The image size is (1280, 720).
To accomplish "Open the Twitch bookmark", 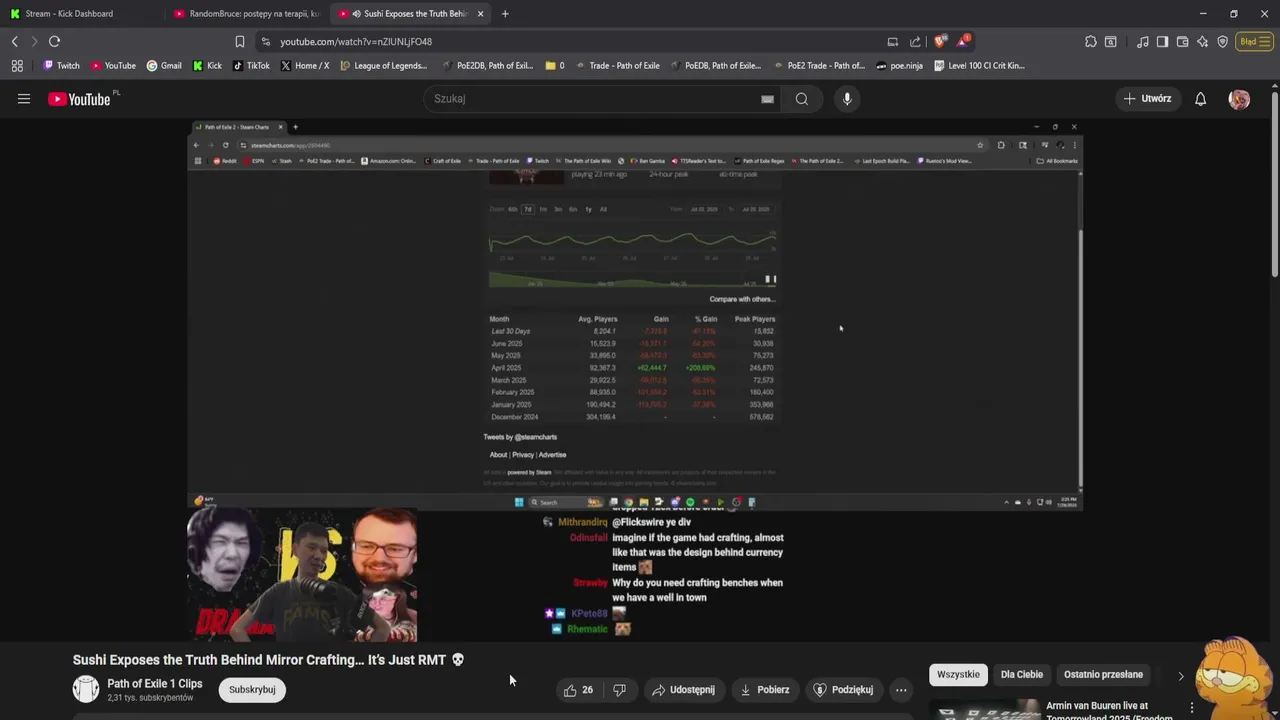I will click(61, 66).
